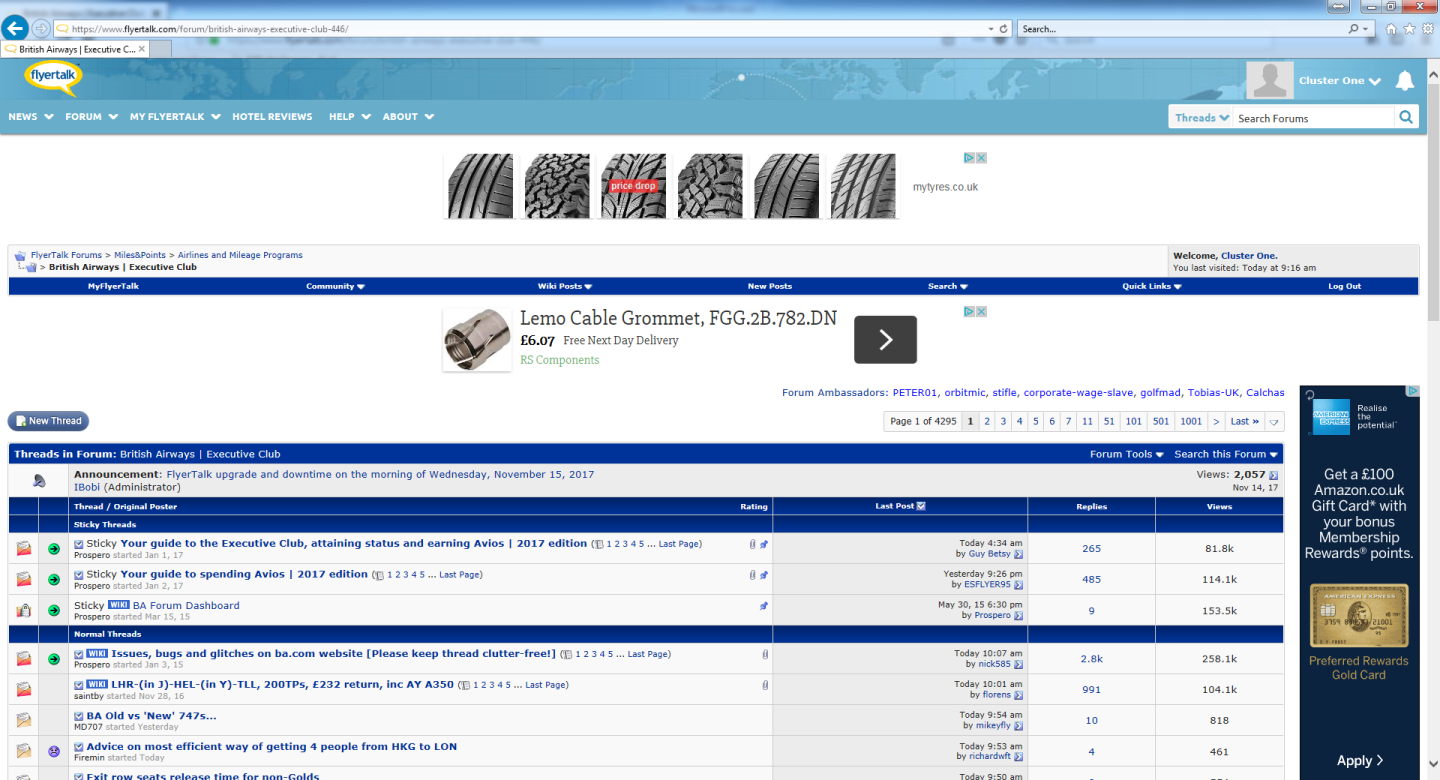The width and height of the screenshot is (1440, 780).
Task: Open the Community menu
Action: coord(335,286)
